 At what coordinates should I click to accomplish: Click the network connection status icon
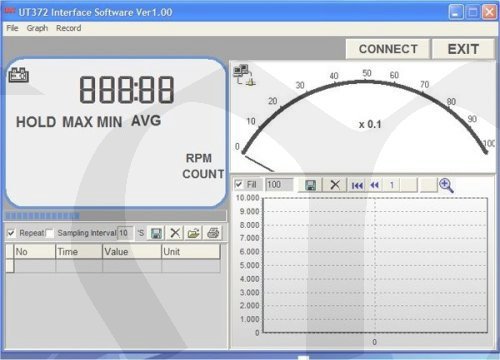tap(245, 75)
